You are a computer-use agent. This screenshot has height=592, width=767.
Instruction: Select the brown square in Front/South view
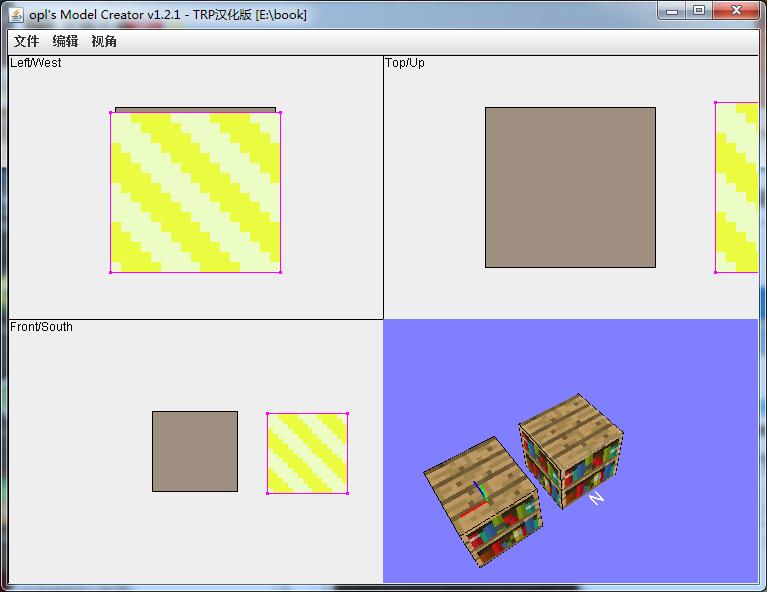point(195,451)
